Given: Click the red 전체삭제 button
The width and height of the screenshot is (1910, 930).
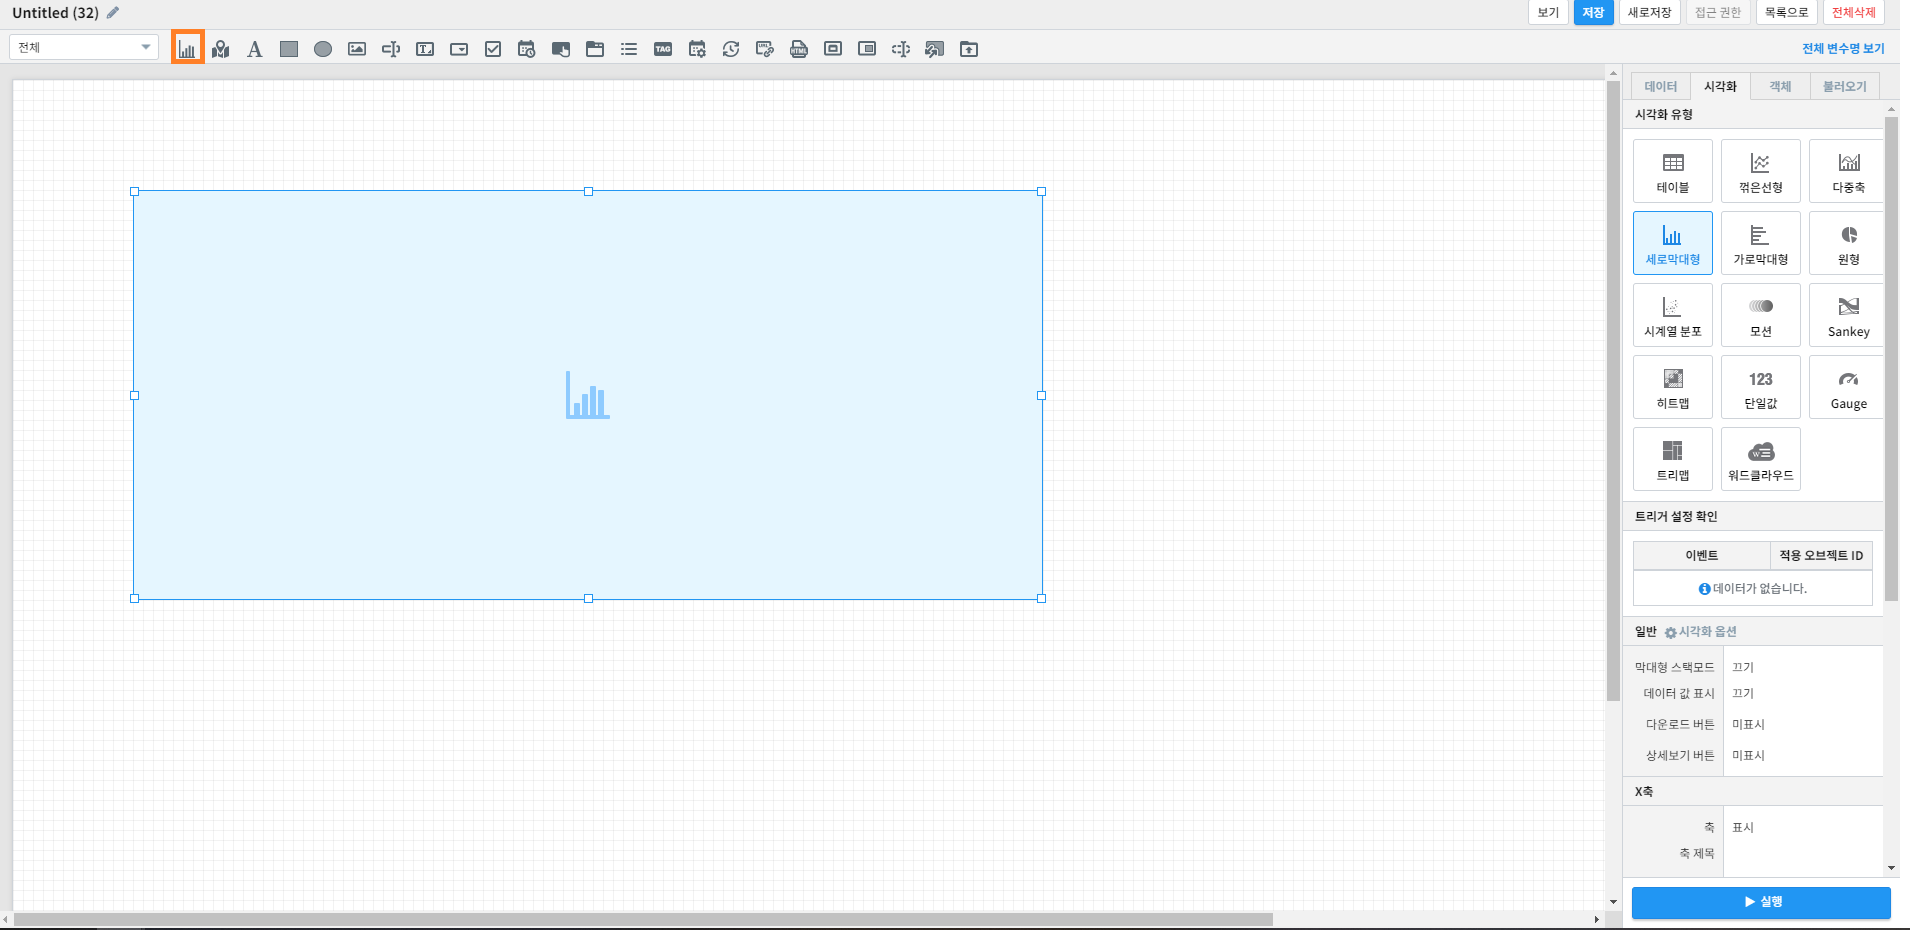Looking at the screenshot, I should click(x=1854, y=12).
